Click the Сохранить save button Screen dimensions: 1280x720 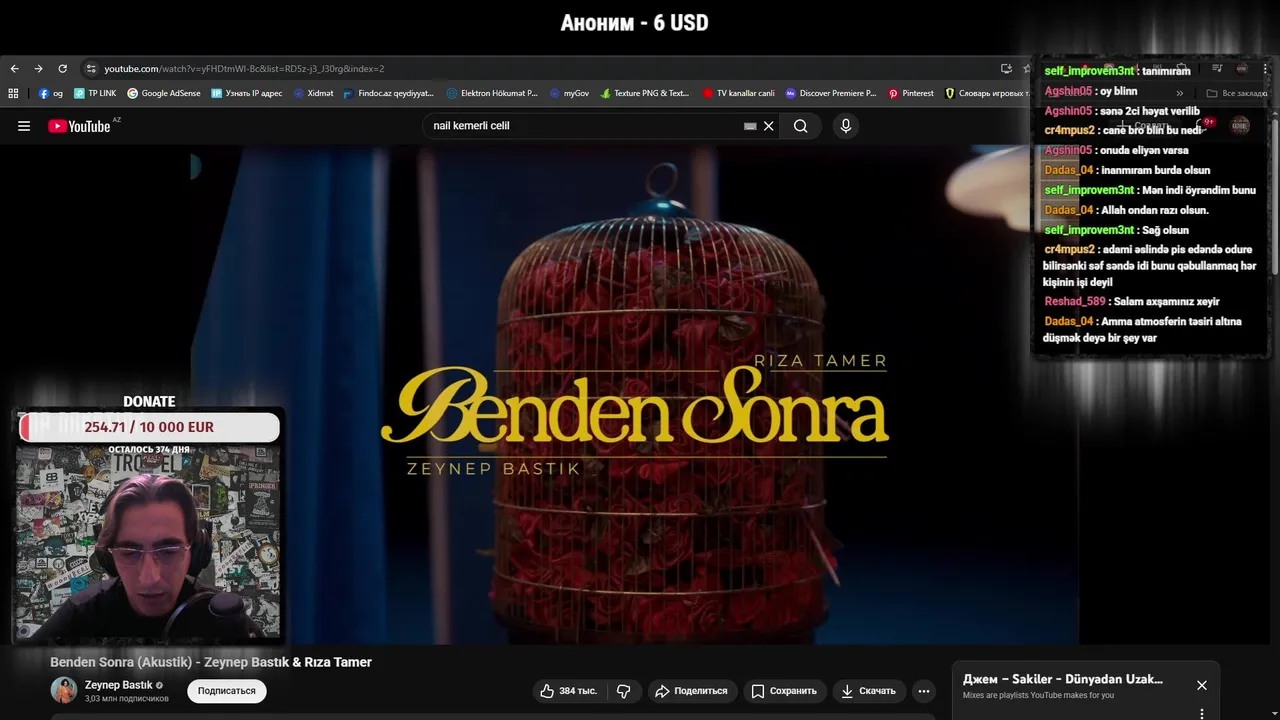(x=784, y=691)
